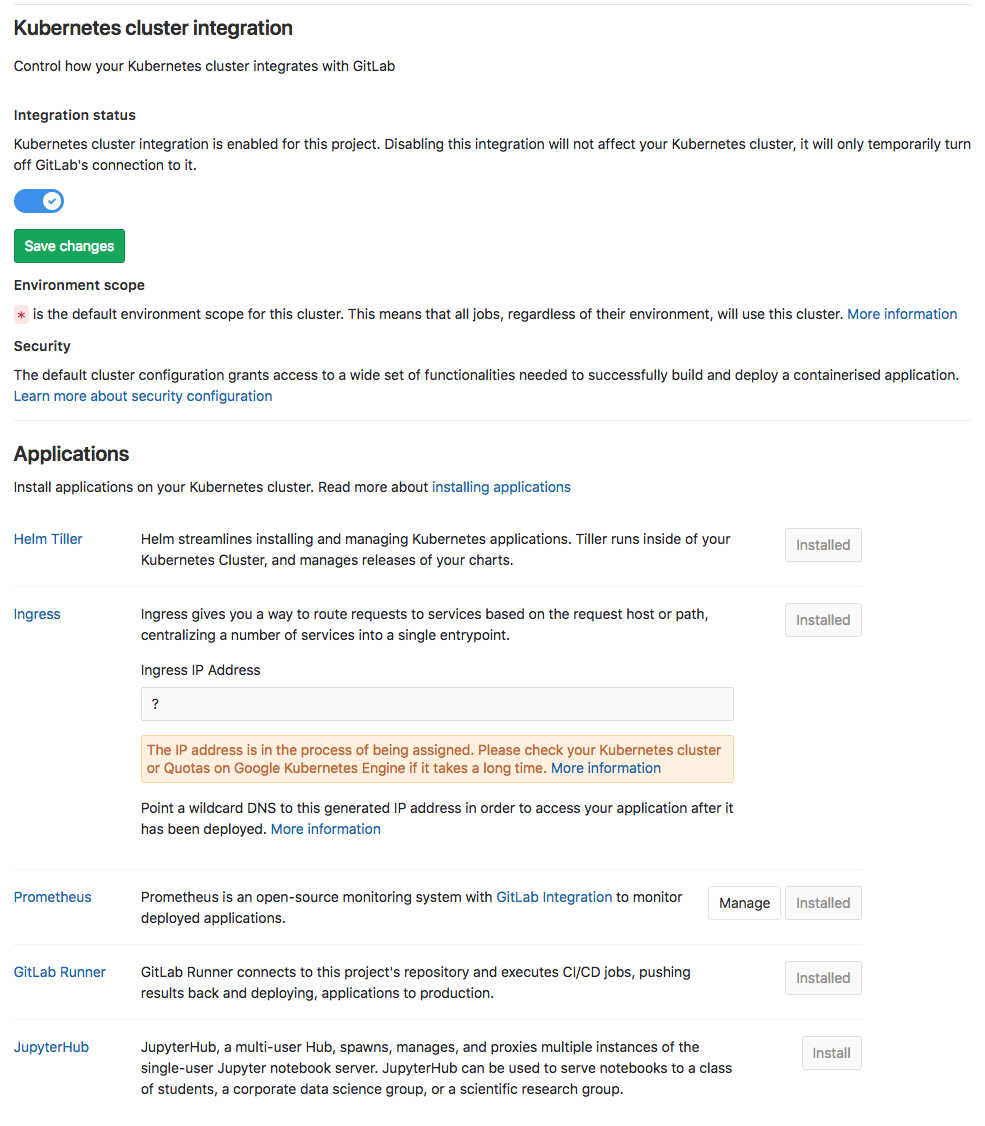
Task: Open More information about environment scope
Action: pyautogui.click(x=901, y=313)
